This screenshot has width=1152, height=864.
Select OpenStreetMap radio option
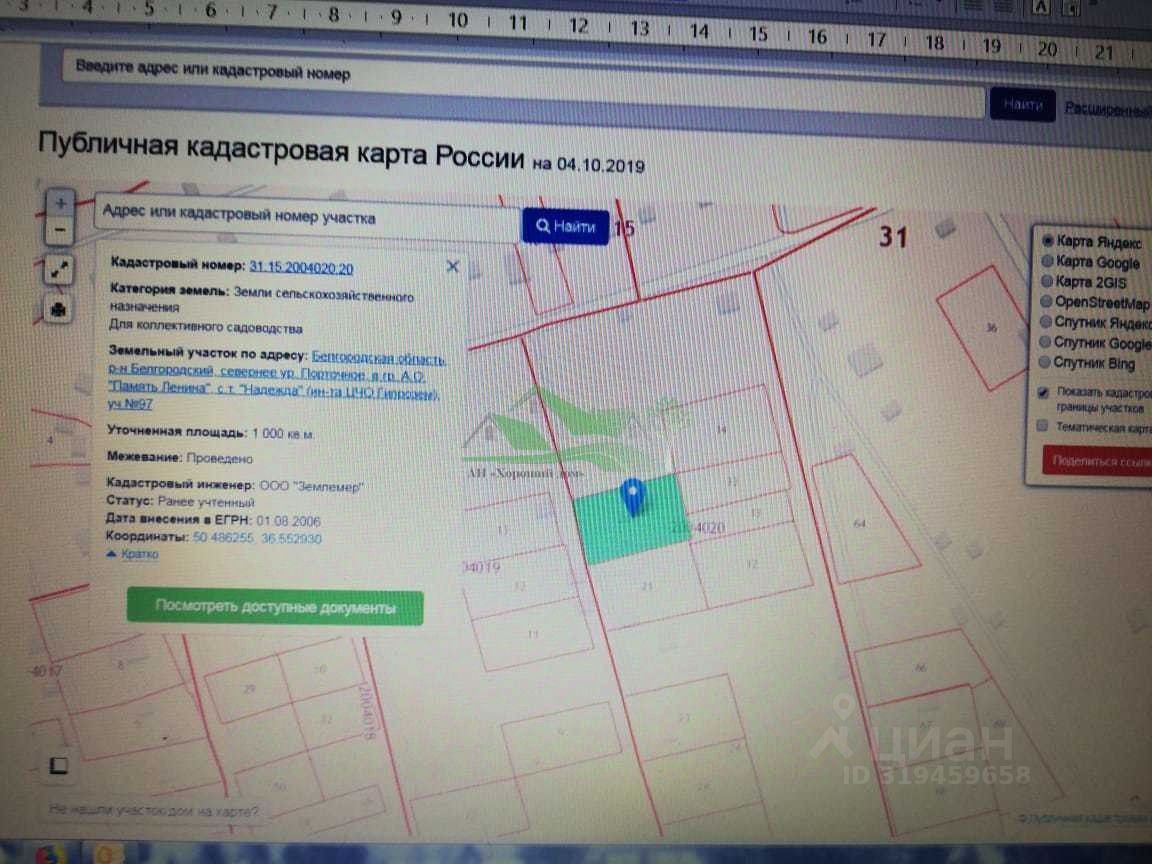pos(1046,301)
